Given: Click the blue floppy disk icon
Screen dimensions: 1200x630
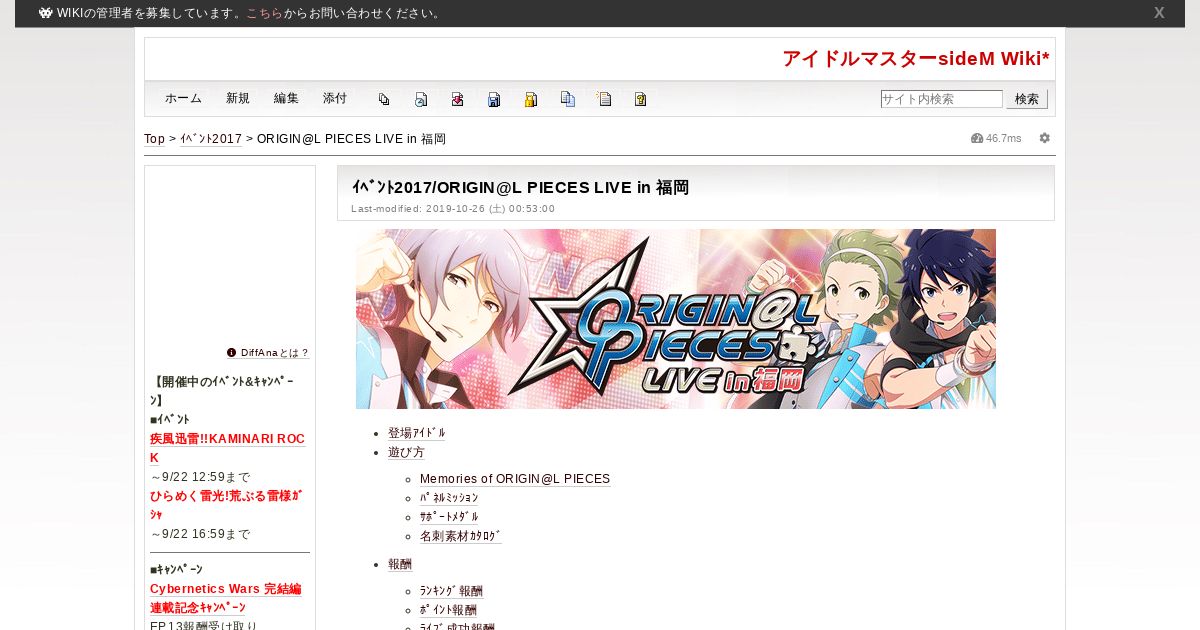Looking at the screenshot, I should pyautogui.click(x=494, y=99).
